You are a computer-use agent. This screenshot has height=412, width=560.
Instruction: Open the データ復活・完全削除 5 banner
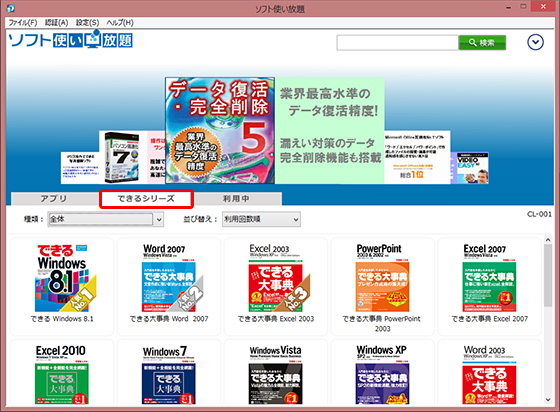click(x=220, y=131)
